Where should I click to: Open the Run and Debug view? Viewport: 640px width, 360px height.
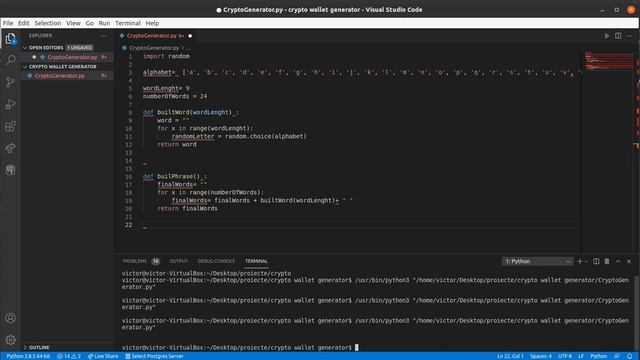(11, 104)
